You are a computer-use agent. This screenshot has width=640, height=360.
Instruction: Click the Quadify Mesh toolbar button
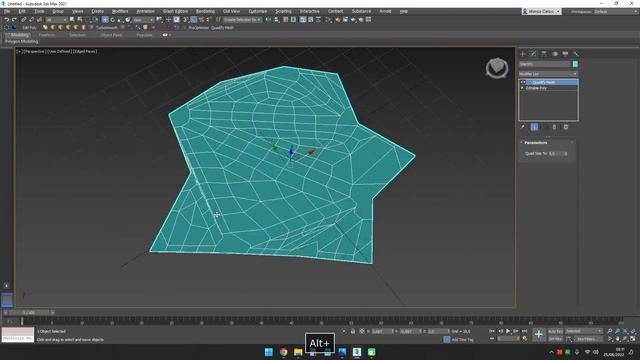click(222, 28)
